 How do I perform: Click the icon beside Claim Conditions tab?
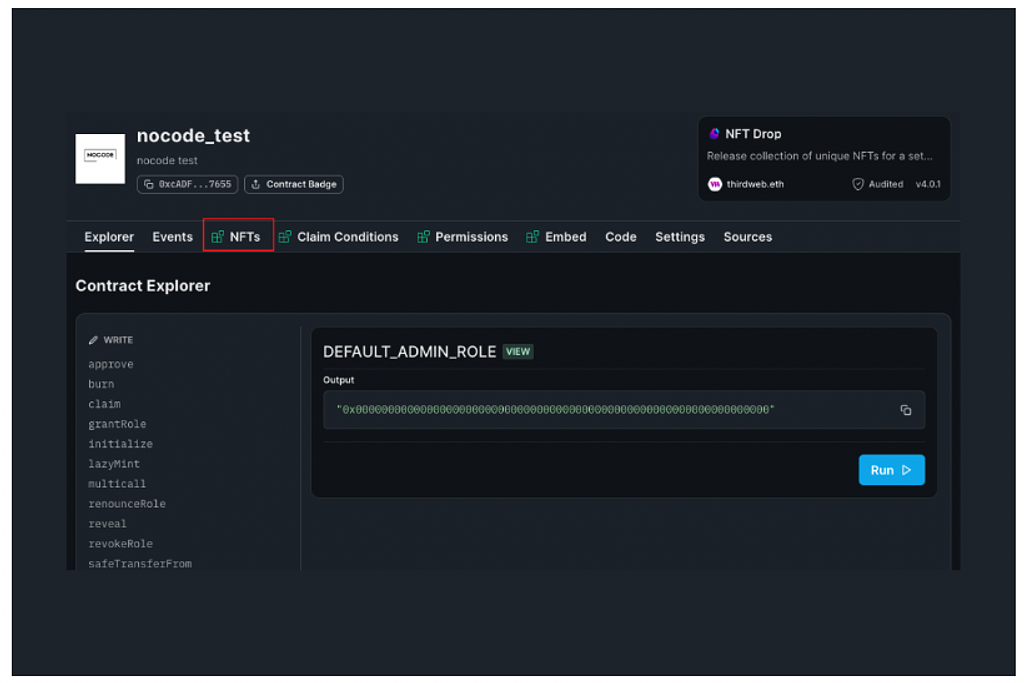(x=285, y=237)
